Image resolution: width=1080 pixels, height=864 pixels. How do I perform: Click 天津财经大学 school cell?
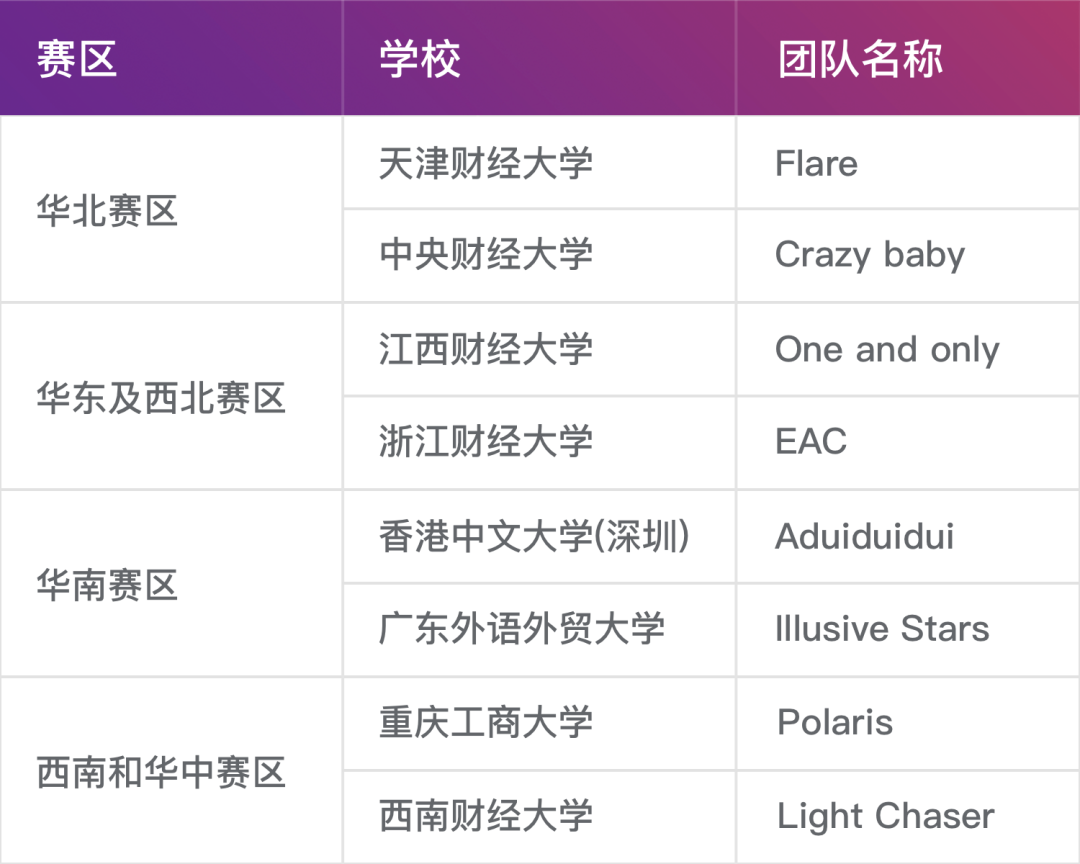pos(539,163)
